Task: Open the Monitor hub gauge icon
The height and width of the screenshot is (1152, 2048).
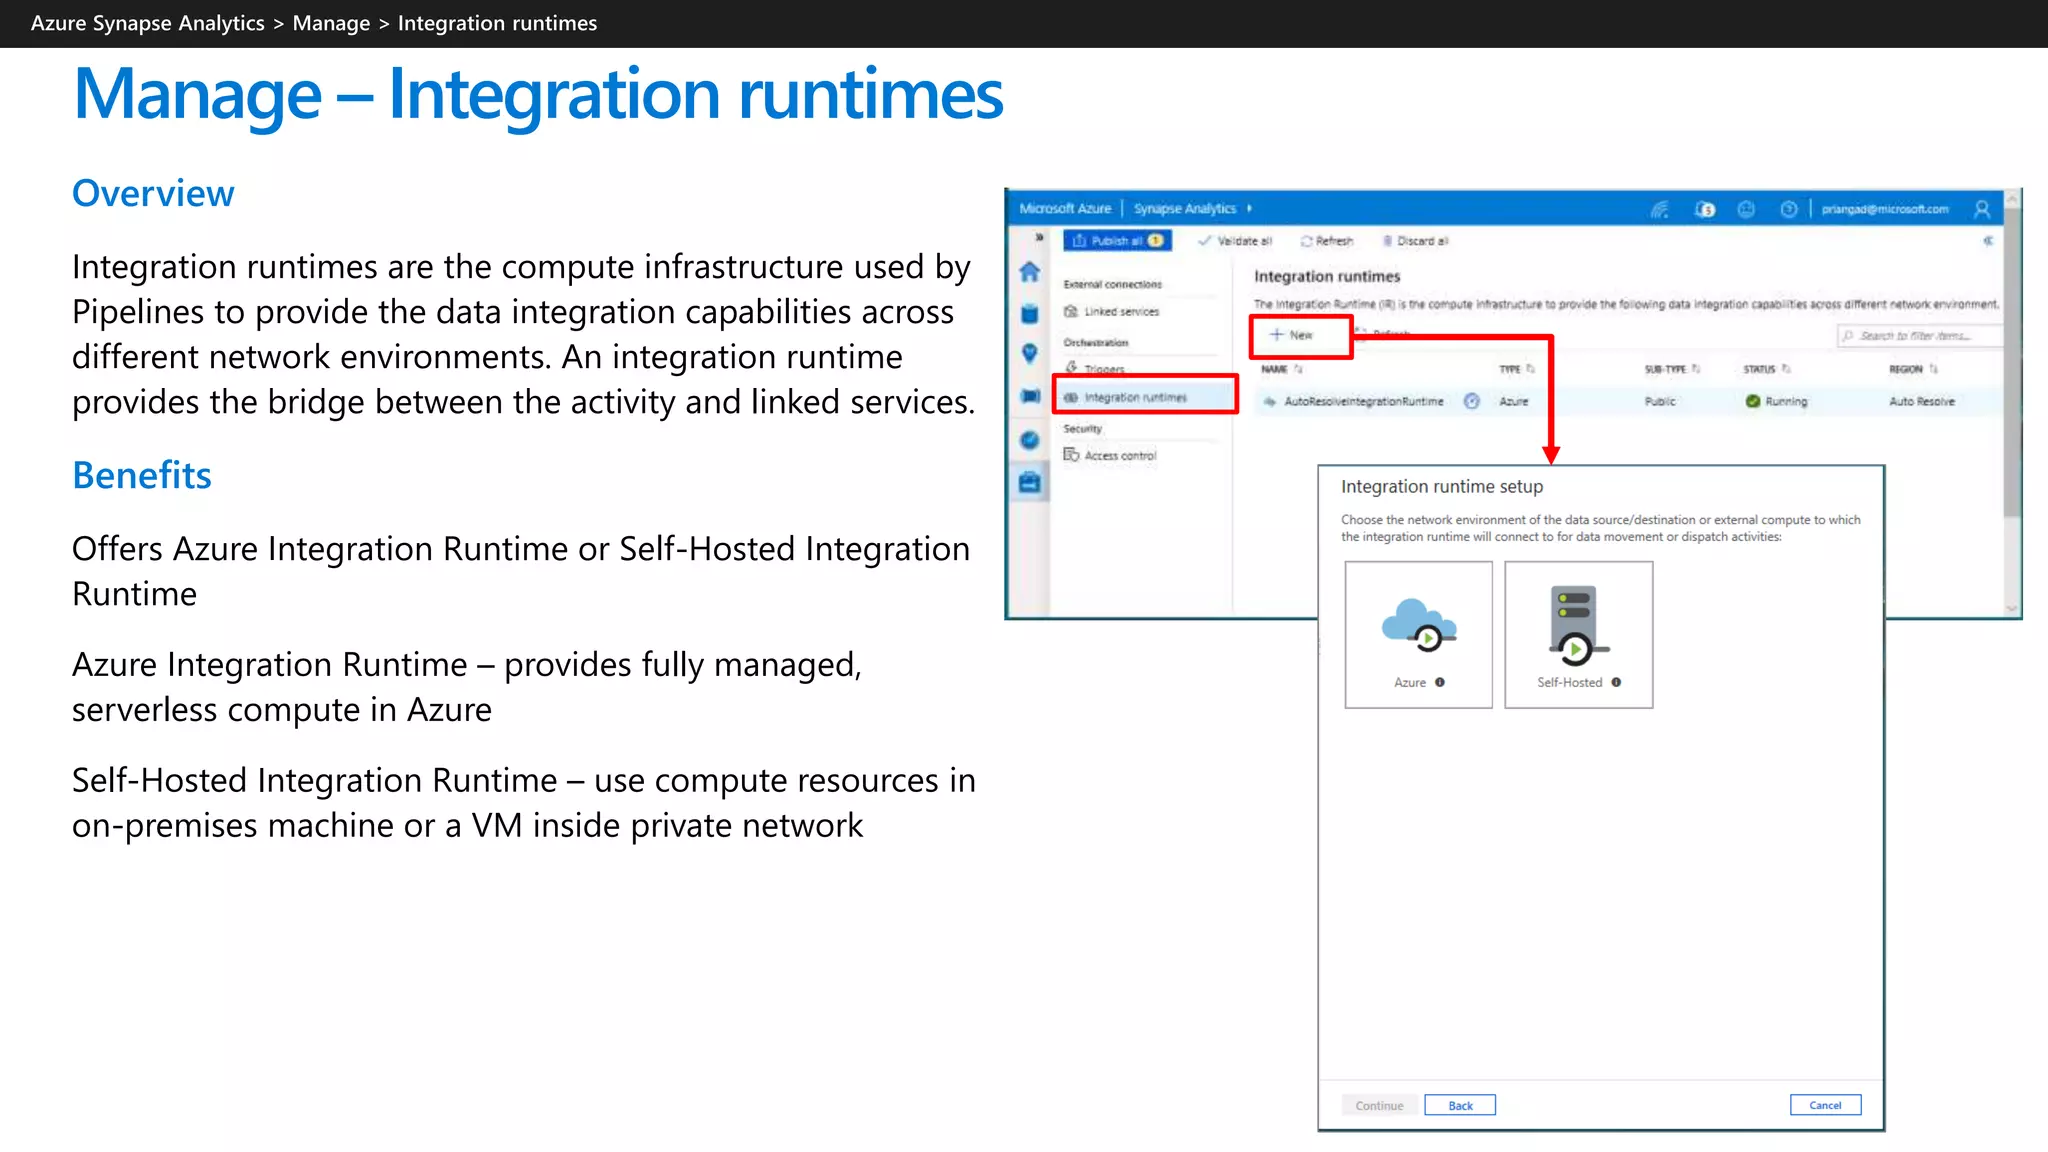Action: tap(1029, 440)
